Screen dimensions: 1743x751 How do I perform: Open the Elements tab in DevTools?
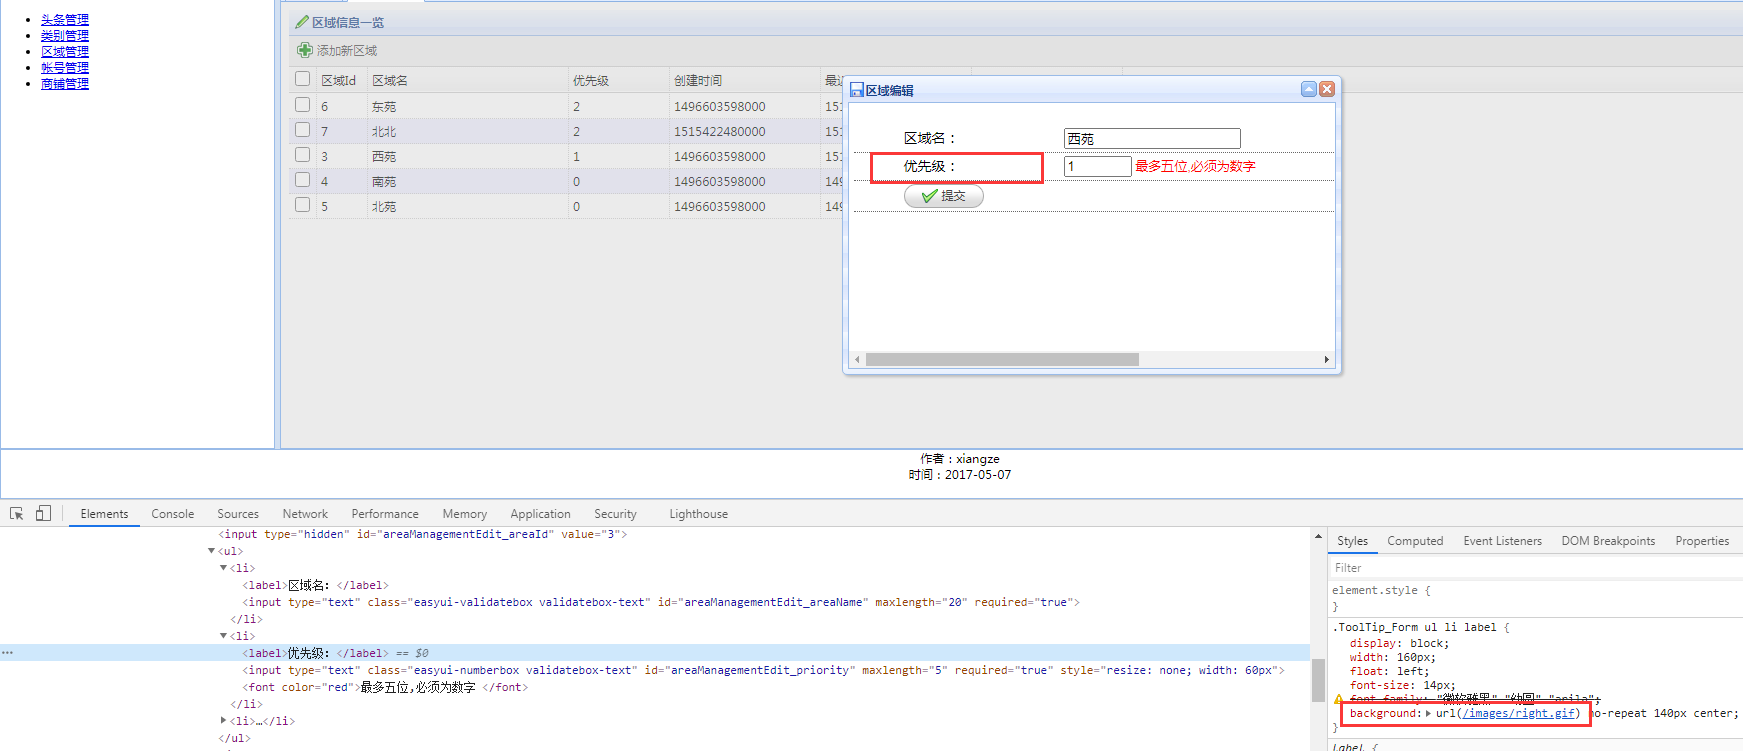click(x=104, y=514)
